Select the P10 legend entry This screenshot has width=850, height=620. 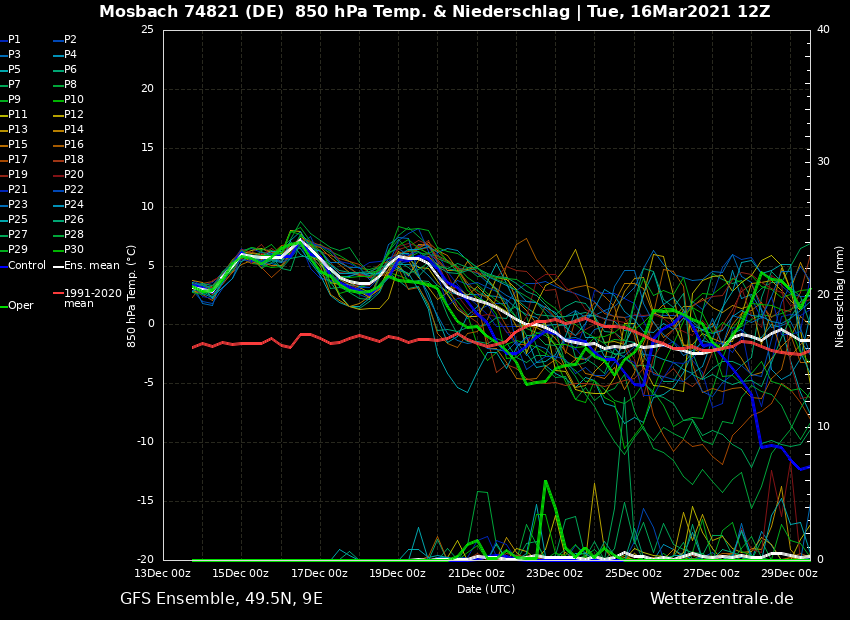[73, 100]
